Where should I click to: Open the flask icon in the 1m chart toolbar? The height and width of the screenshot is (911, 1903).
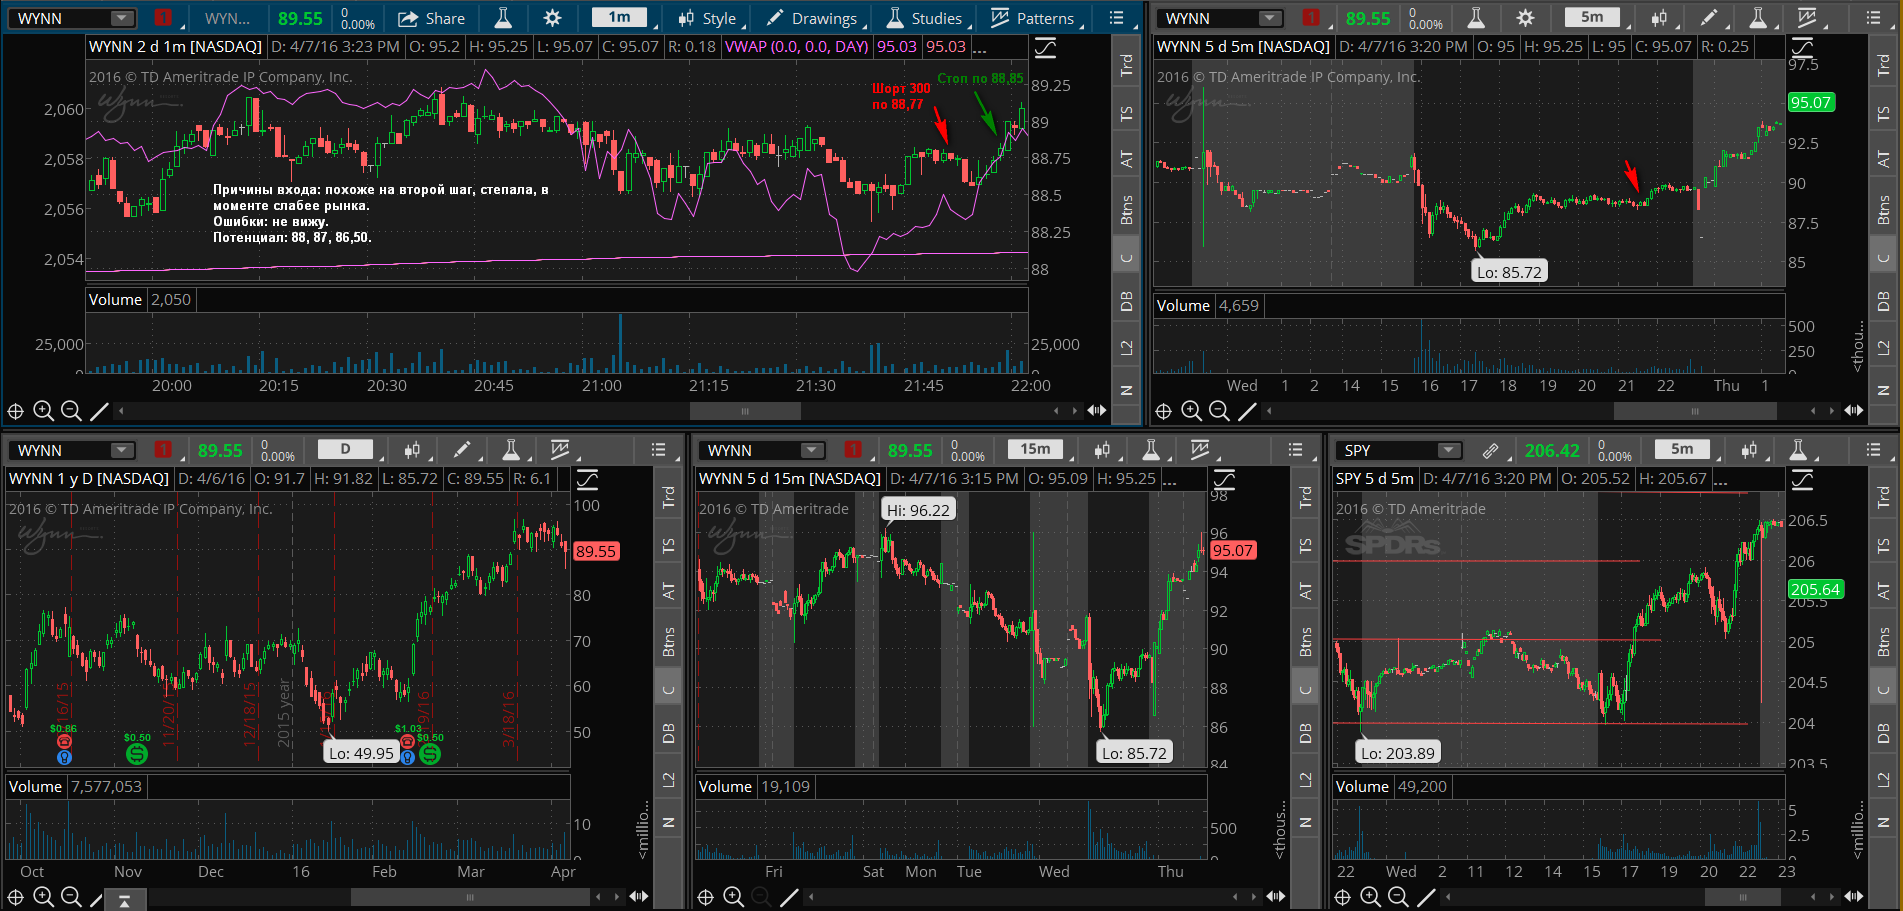tap(503, 18)
